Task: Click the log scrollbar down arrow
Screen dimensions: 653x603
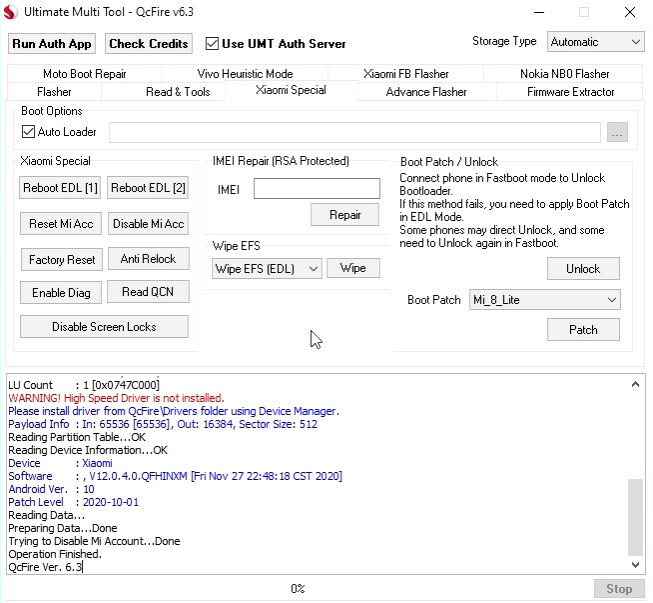Action: [x=635, y=565]
